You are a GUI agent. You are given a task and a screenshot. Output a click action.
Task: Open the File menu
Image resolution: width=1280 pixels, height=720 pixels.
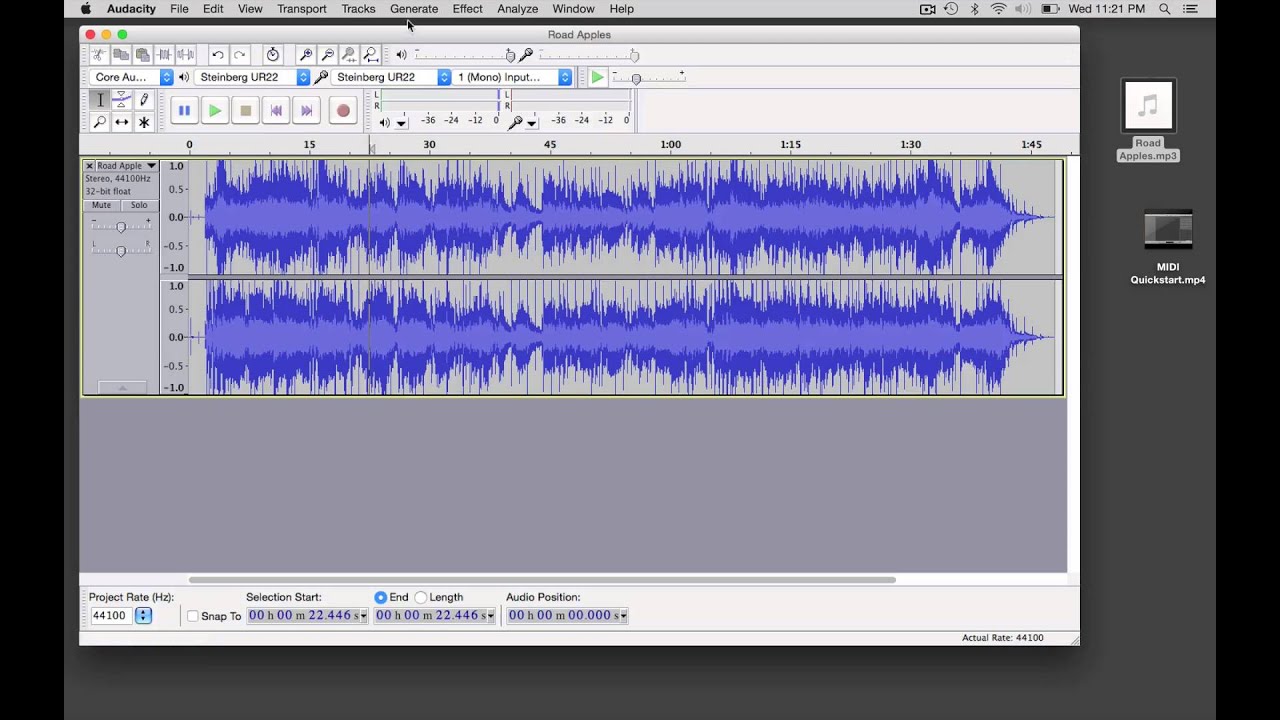179,9
